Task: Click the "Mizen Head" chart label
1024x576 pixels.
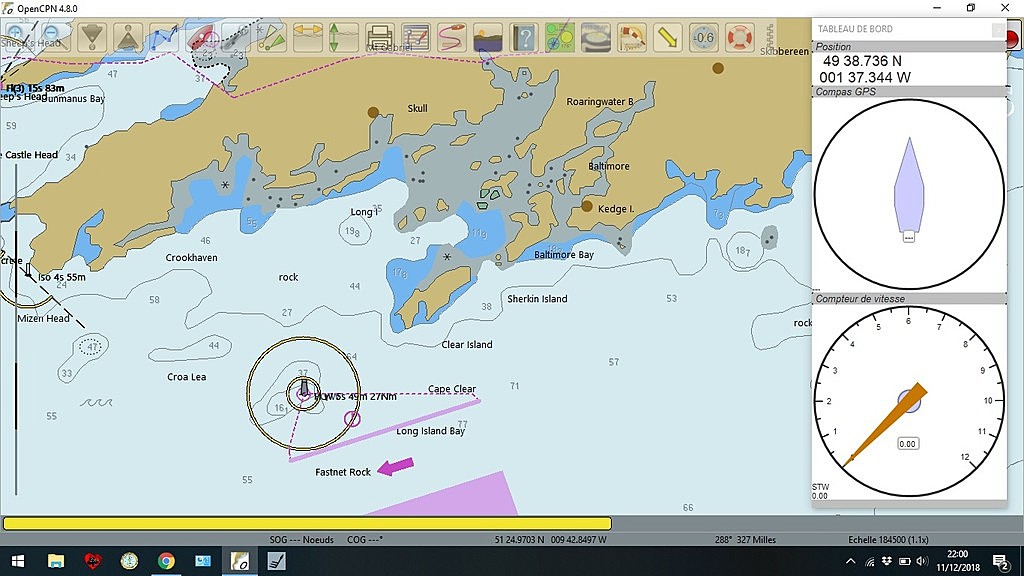Action: [x=43, y=319]
